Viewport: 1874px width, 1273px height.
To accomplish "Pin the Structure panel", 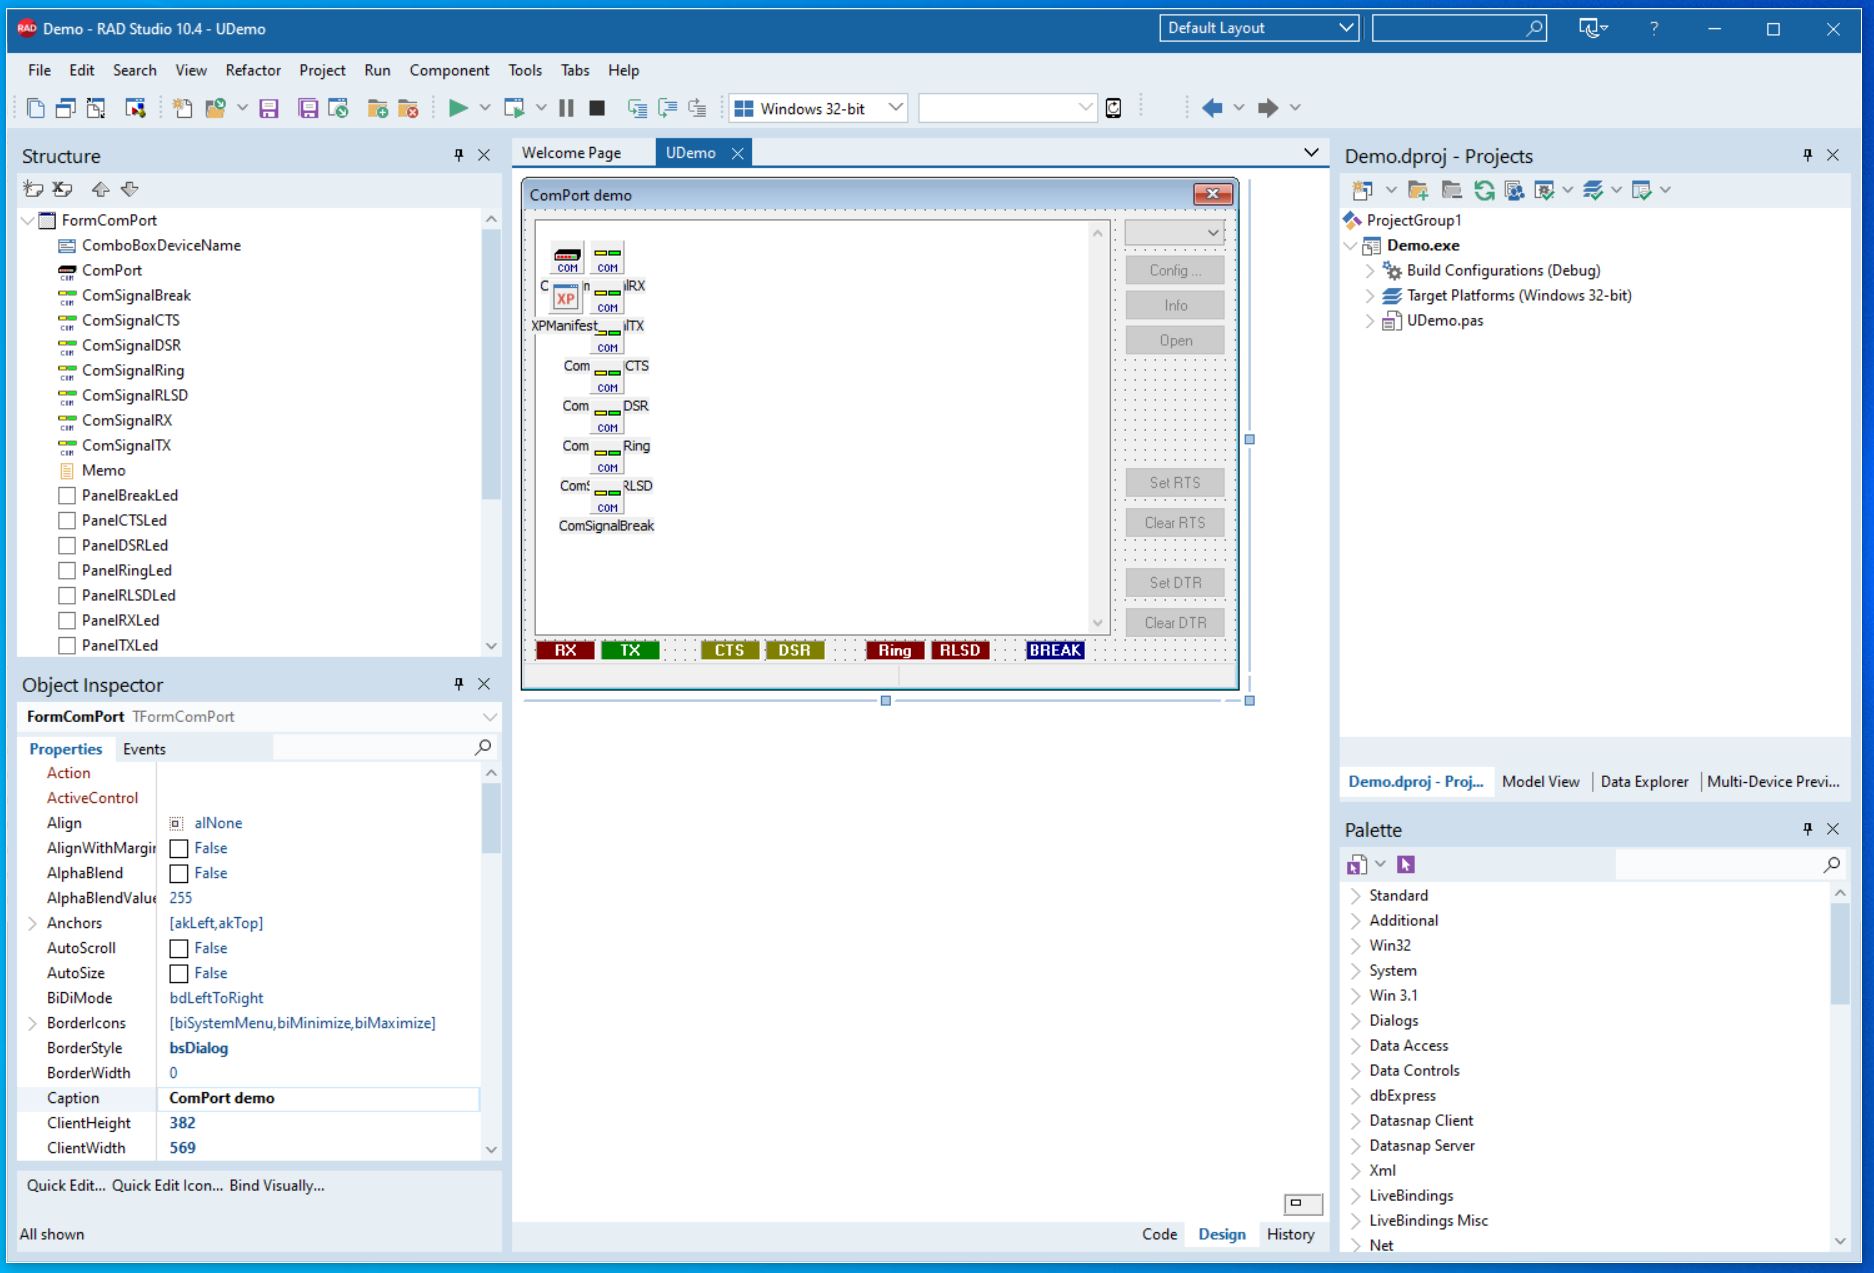I will click(x=459, y=155).
